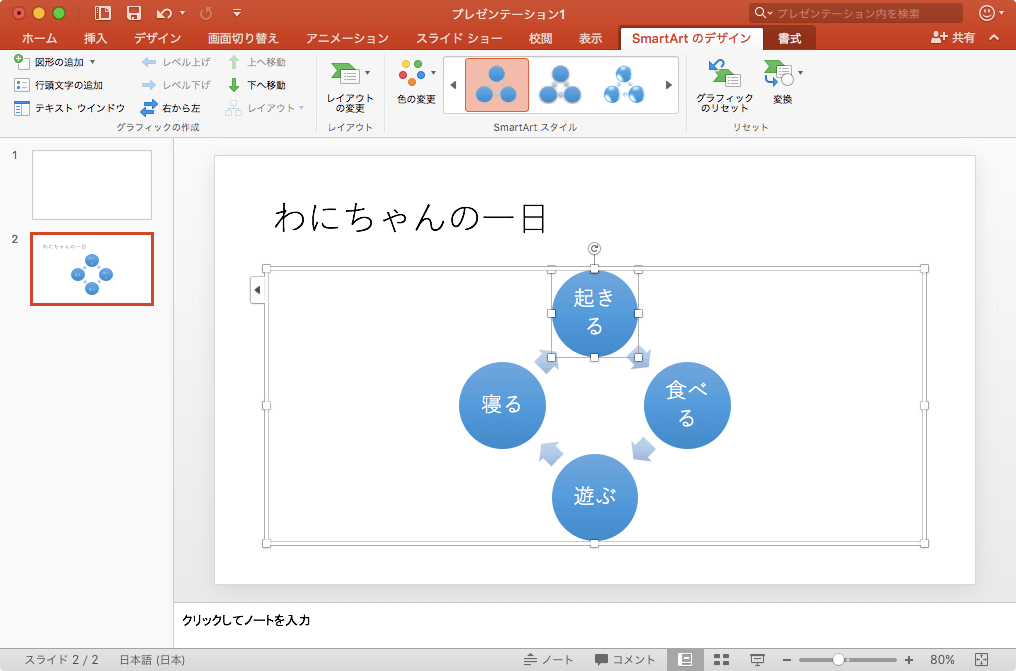
Task: Select the 寝る circle shape
Action: (x=502, y=405)
